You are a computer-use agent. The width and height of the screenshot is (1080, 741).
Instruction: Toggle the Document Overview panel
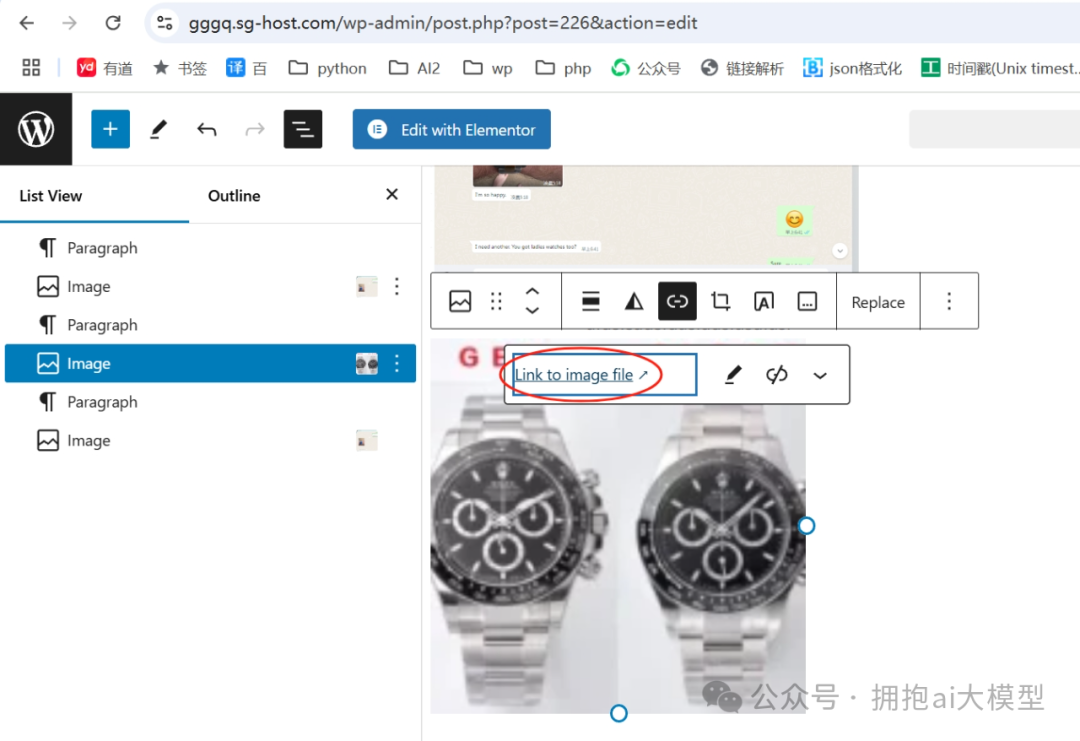(x=303, y=129)
